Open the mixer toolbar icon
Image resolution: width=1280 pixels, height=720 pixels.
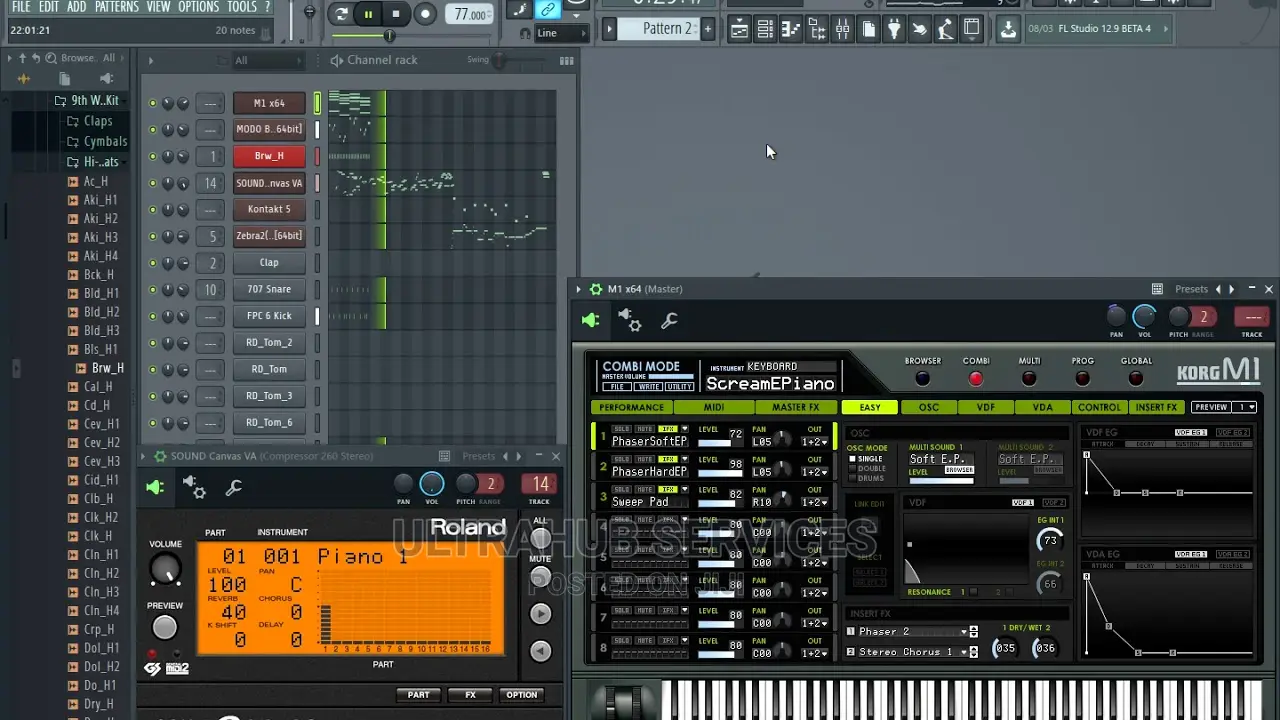click(x=842, y=29)
